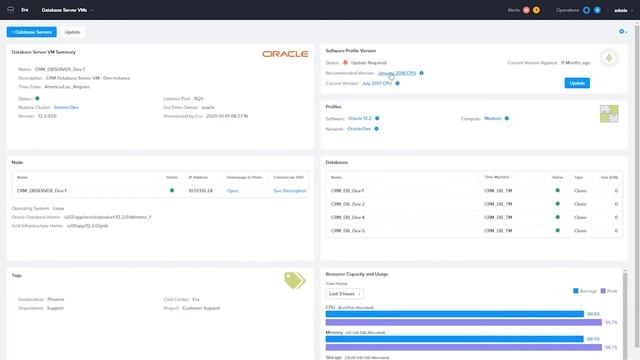640x360 pixels.
Task: Select the CRM_DB_Dev-2 database row
Action: pos(474,204)
